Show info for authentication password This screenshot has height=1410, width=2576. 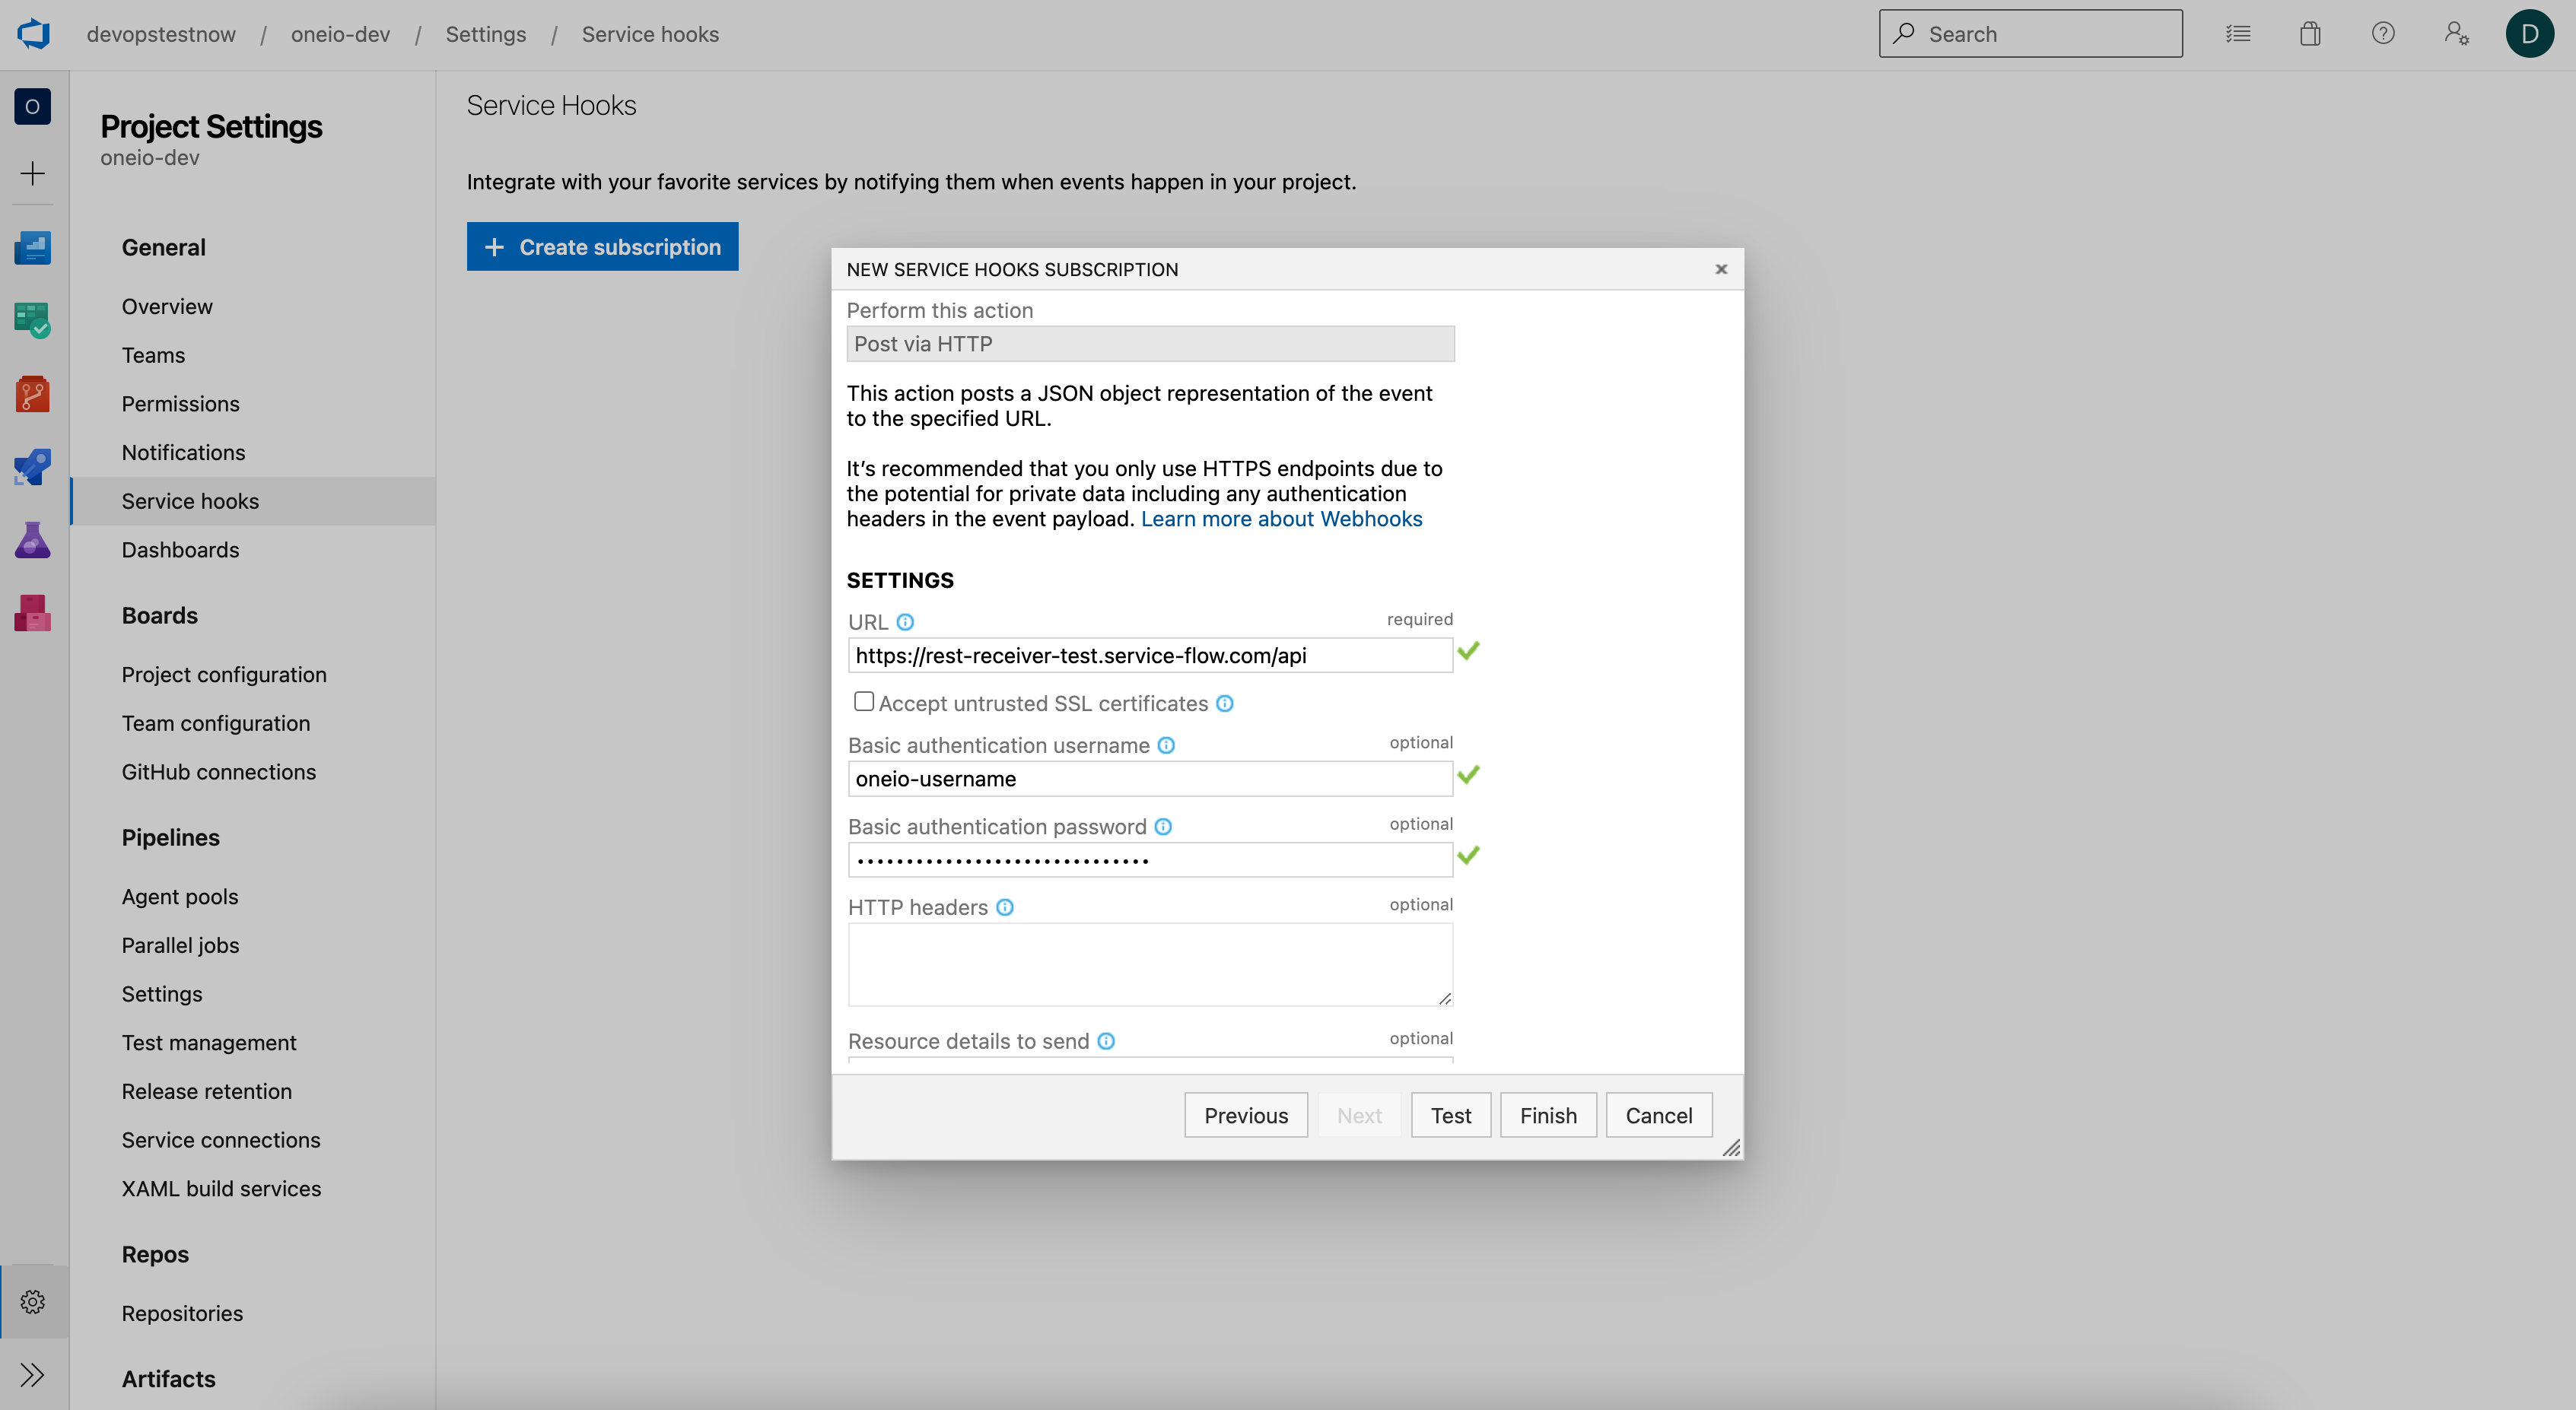1163,827
